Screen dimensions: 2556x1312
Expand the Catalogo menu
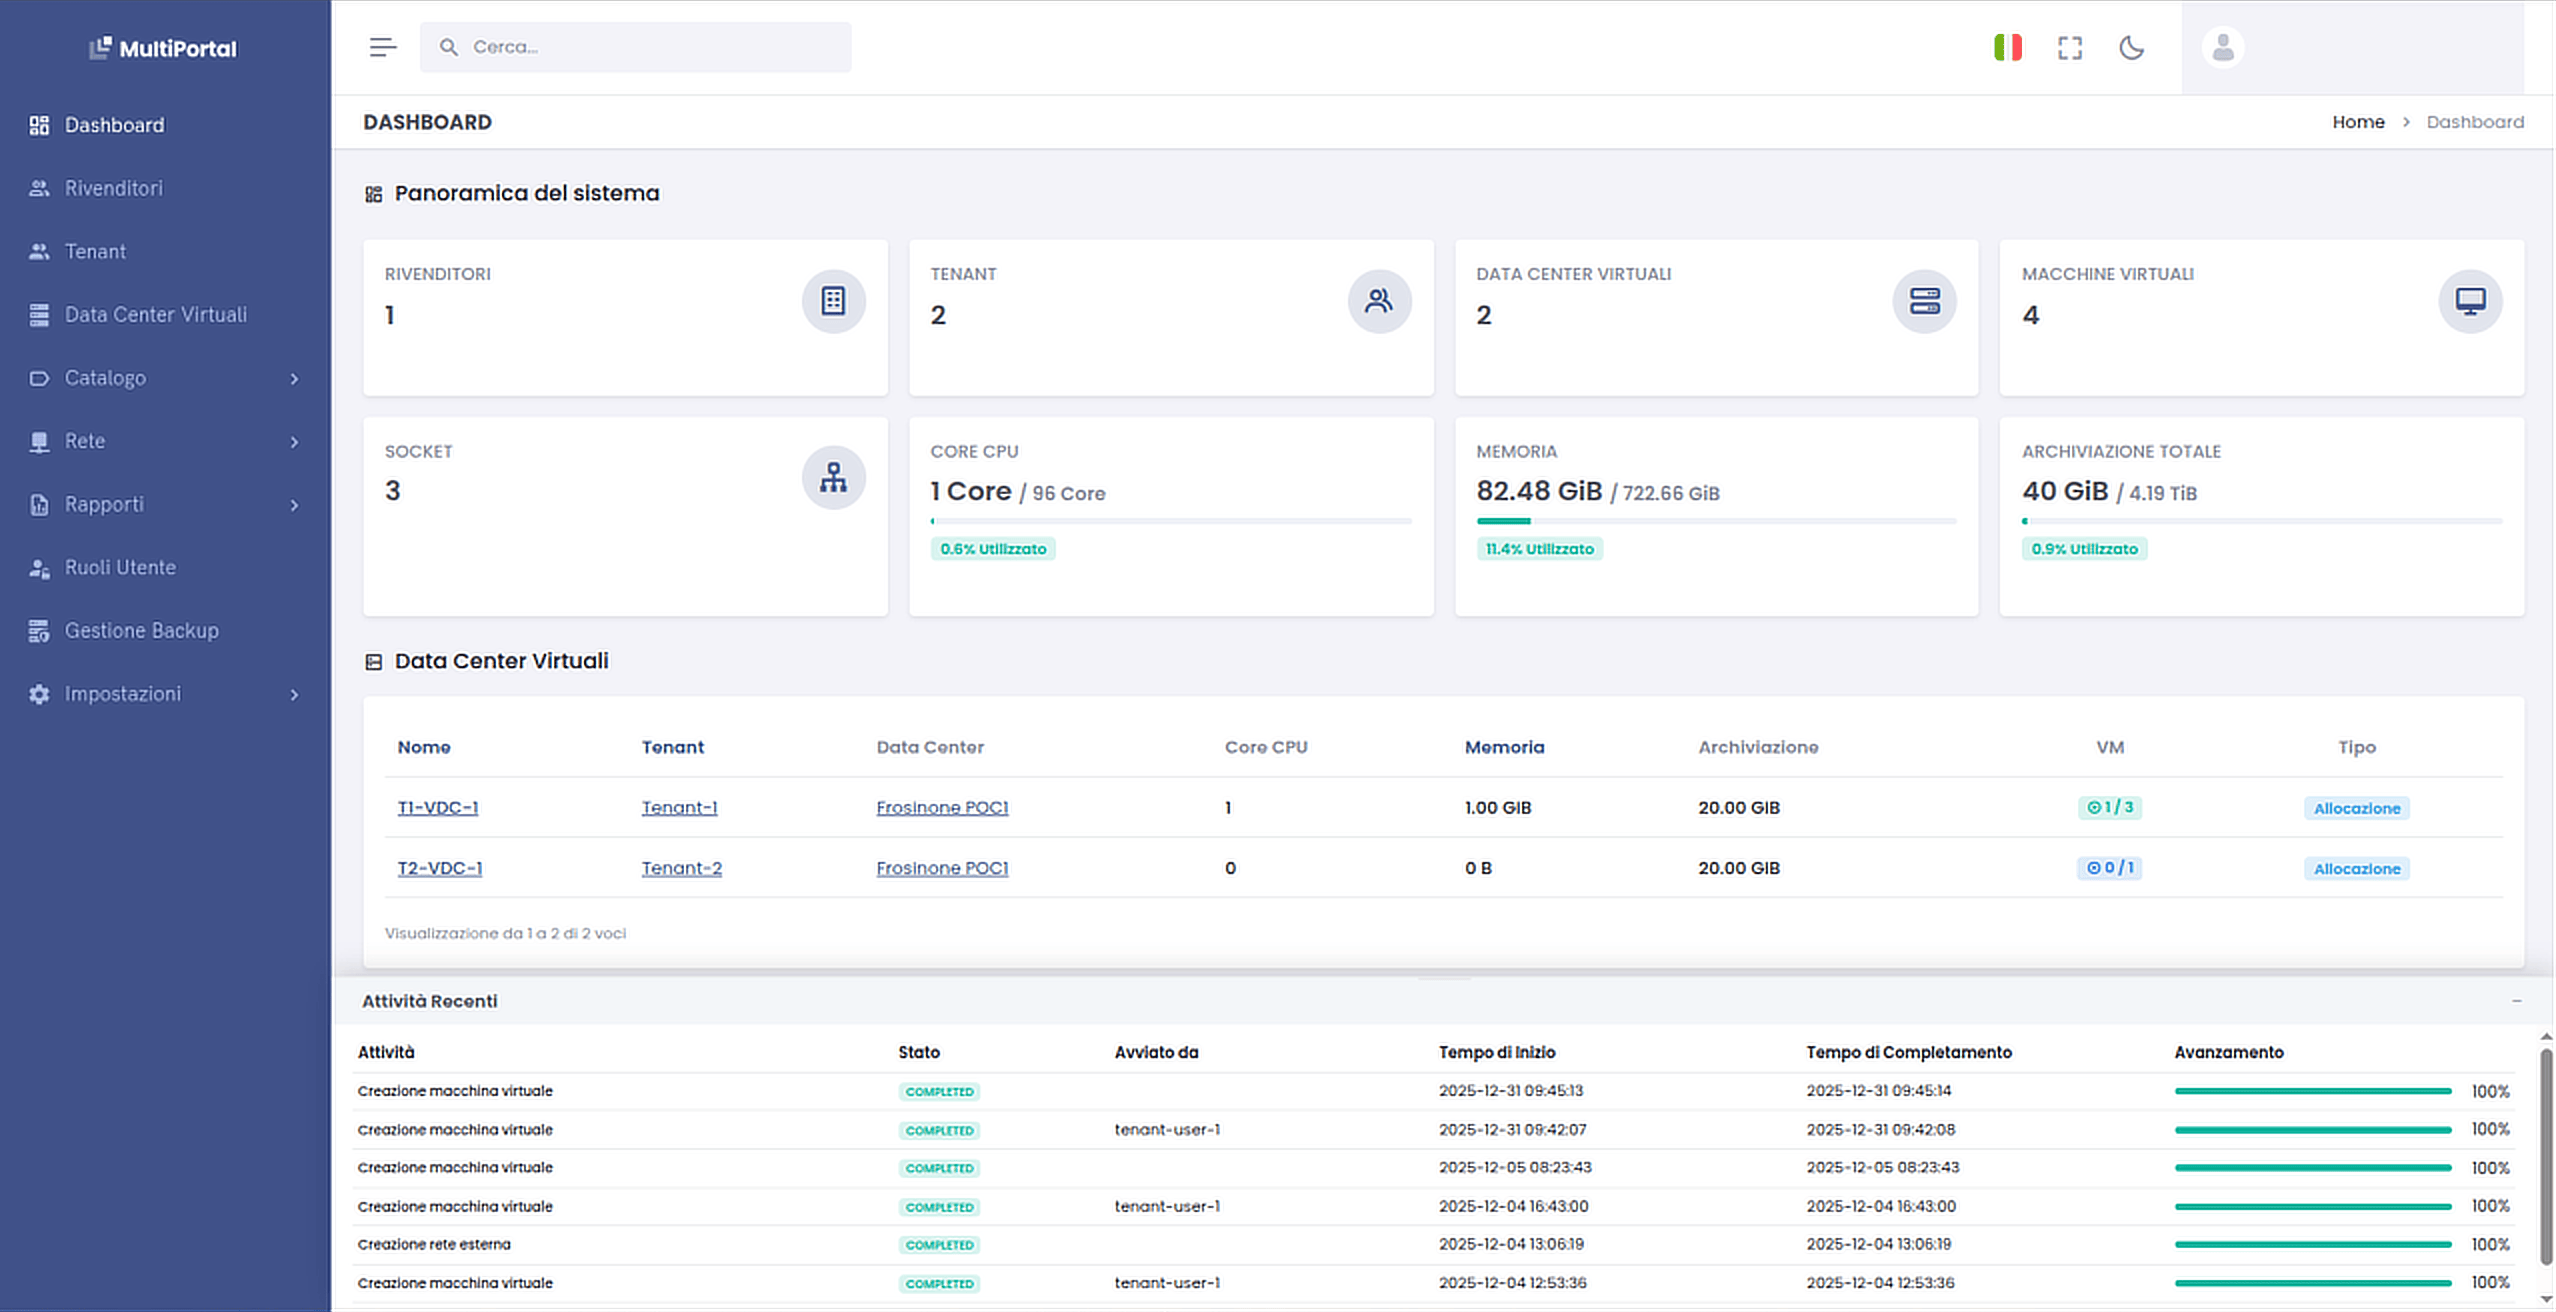point(105,378)
